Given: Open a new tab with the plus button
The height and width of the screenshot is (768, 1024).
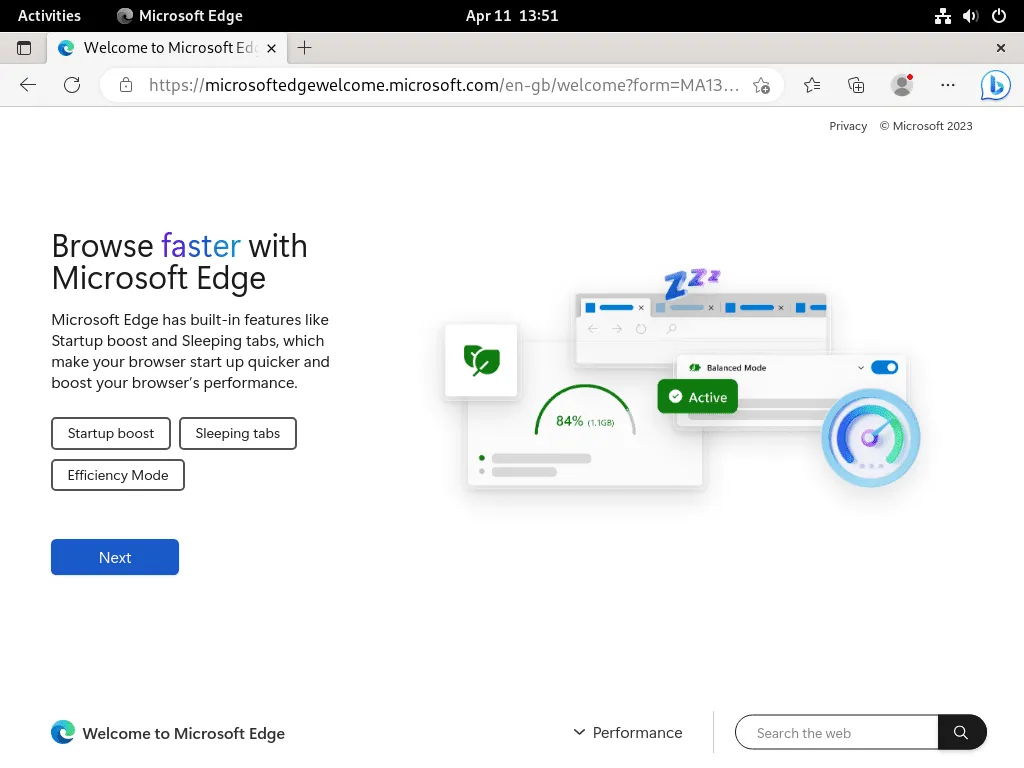Looking at the screenshot, I should point(304,47).
